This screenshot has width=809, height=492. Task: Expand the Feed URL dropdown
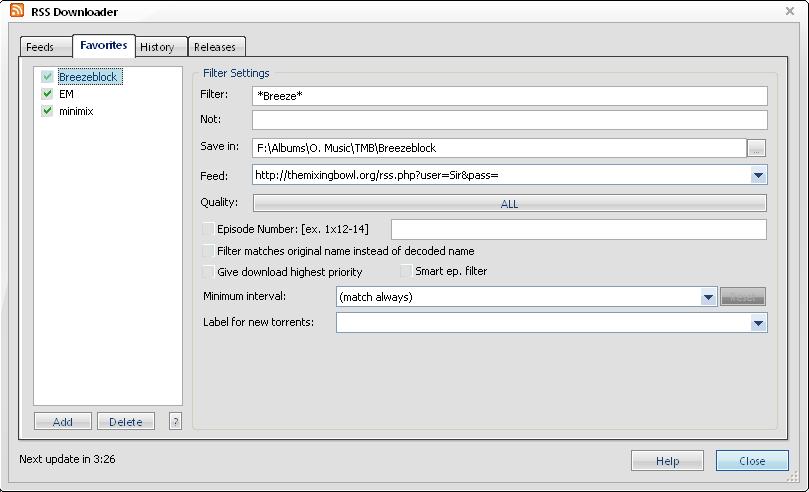pyautogui.click(x=758, y=175)
